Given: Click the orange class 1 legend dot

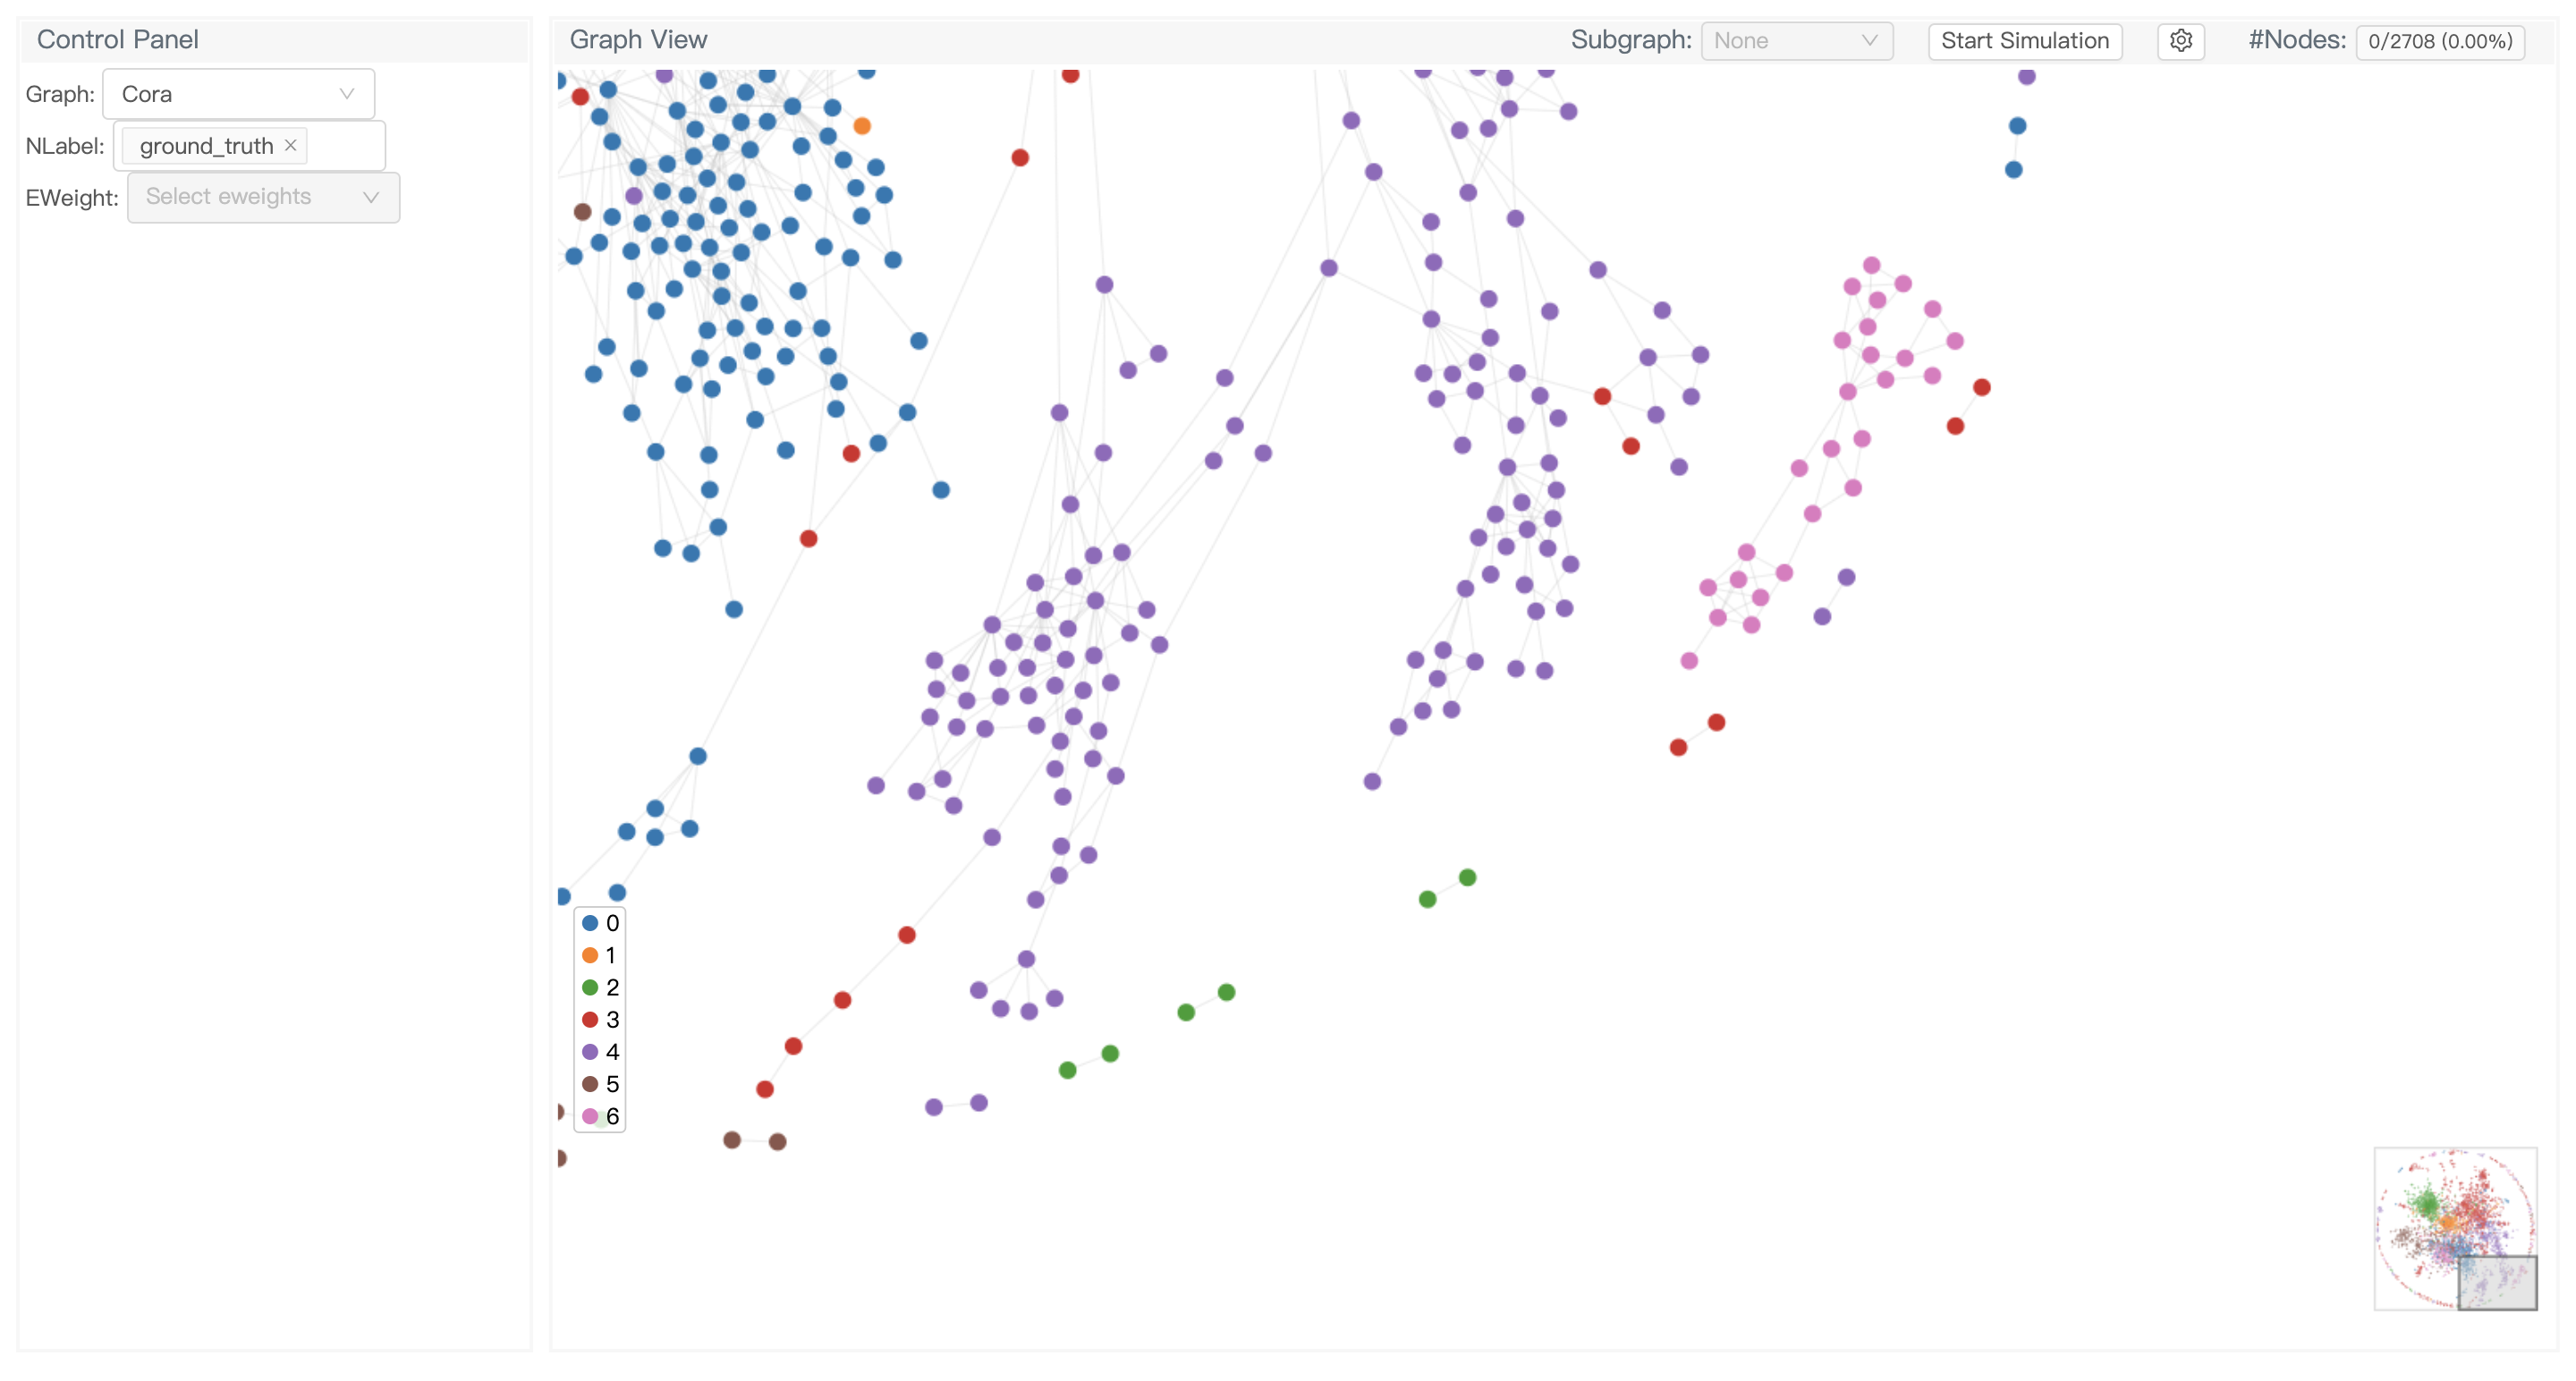Looking at the screenshot, I should (590, 955).
